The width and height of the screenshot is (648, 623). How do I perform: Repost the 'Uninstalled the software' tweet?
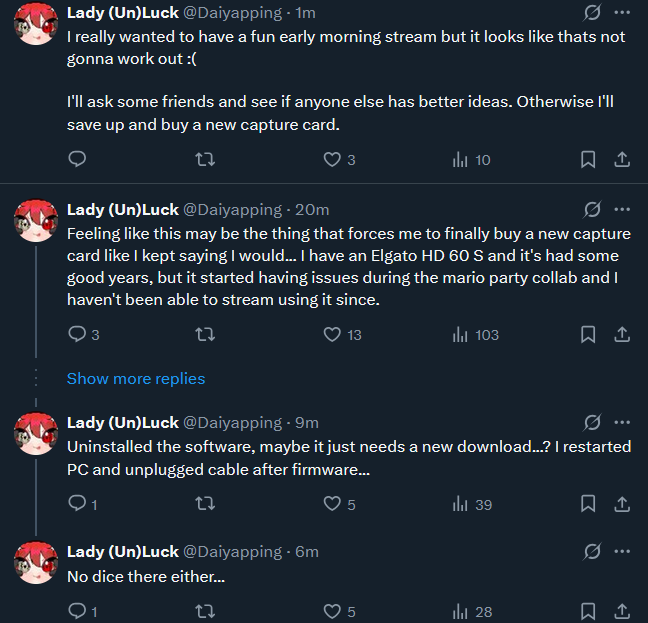(x=205, y=505)
